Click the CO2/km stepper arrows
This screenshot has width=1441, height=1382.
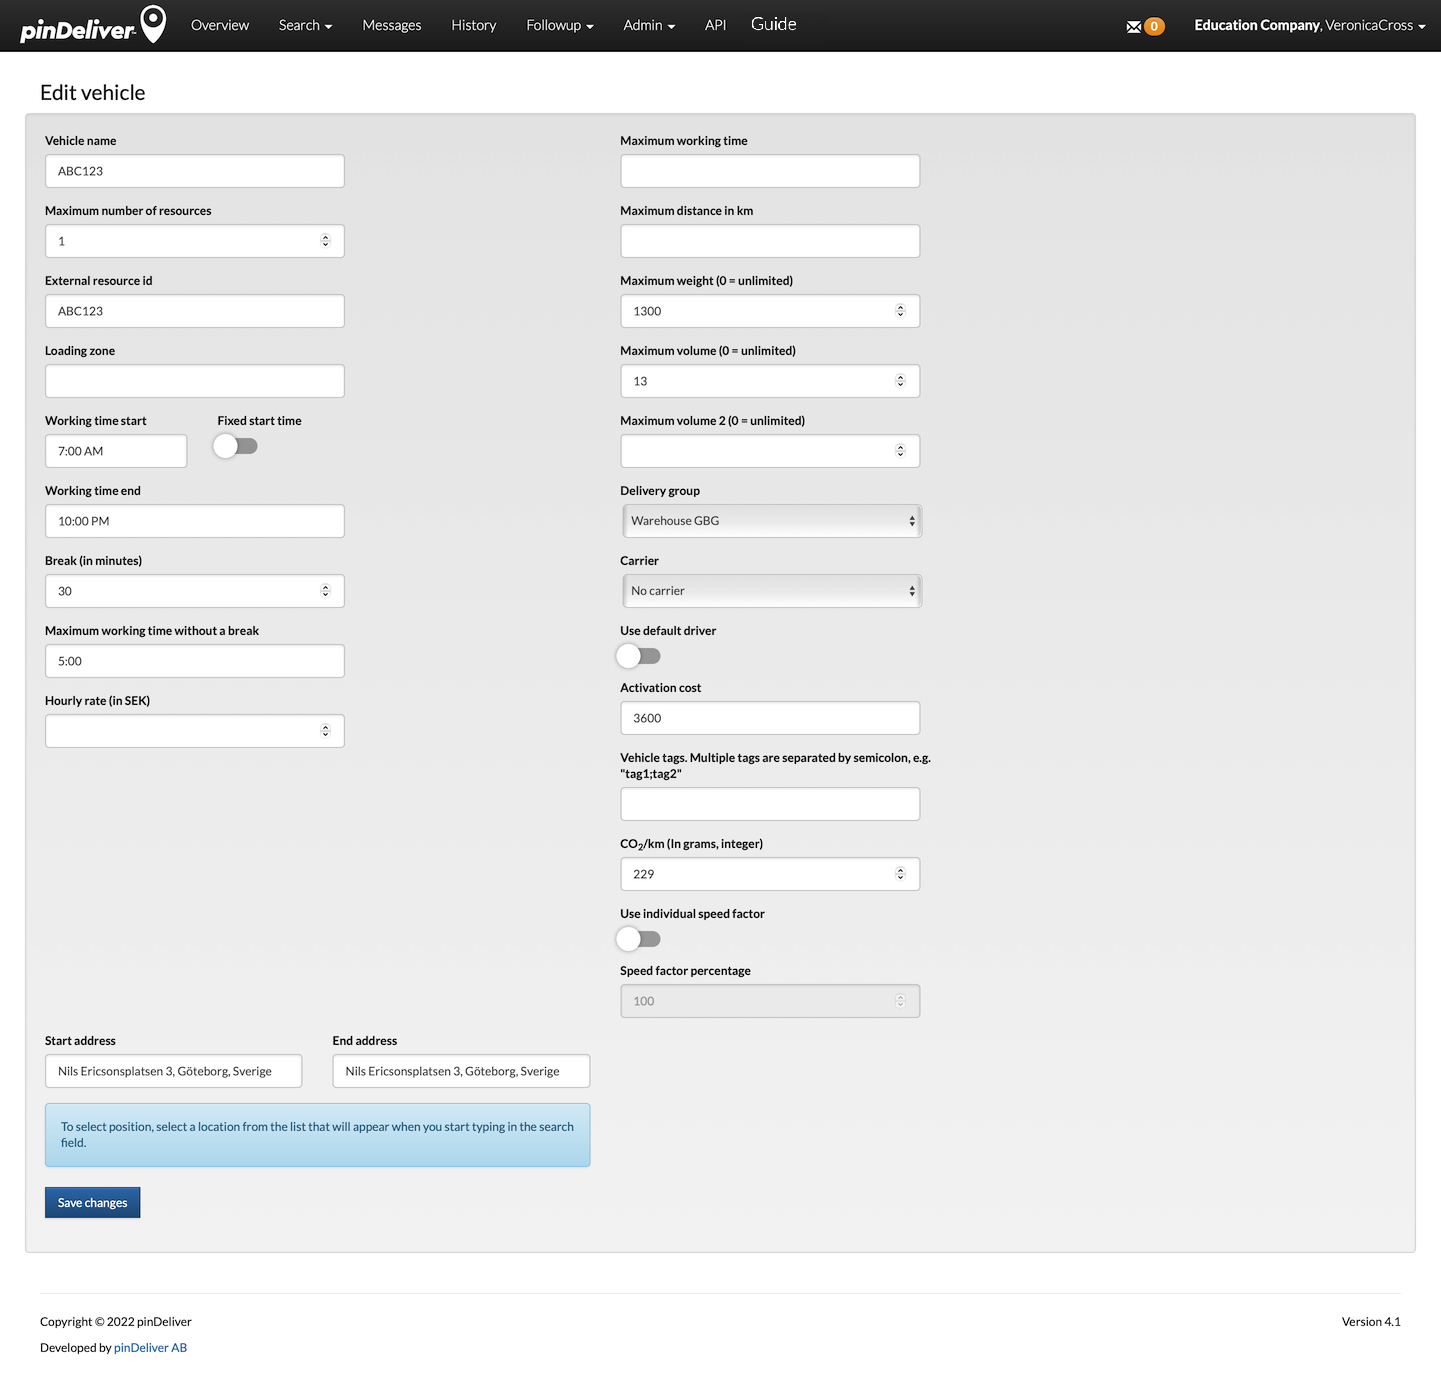(x=900, y=874)
